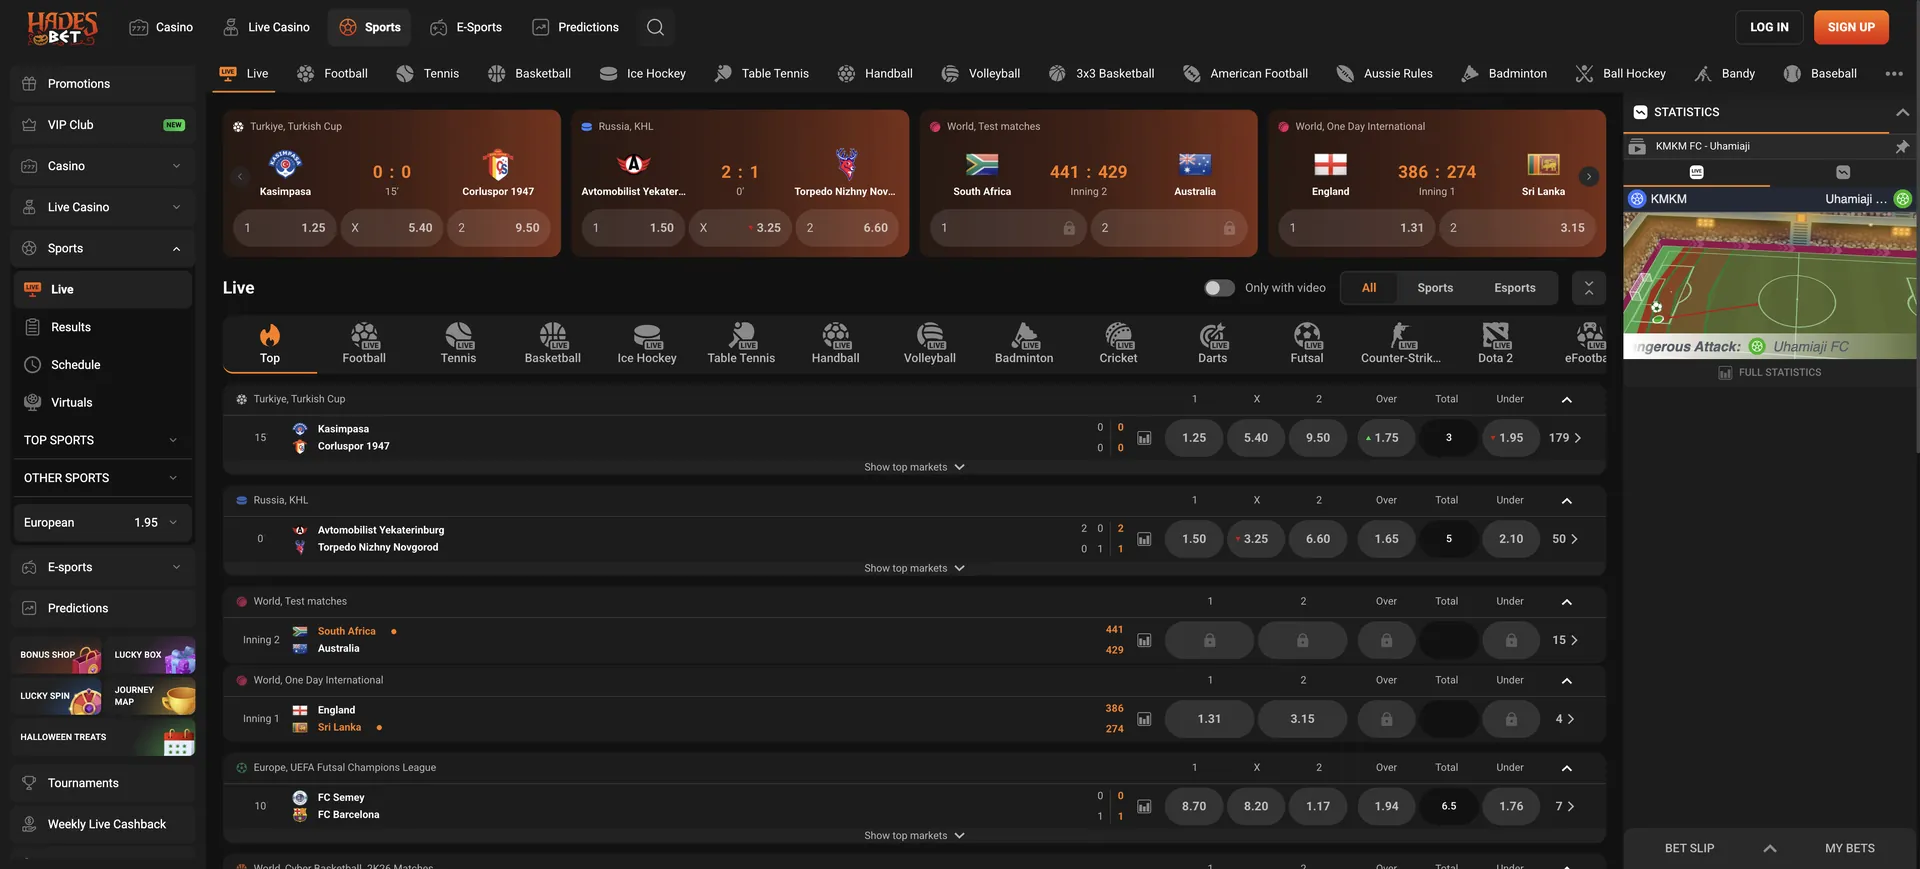Open Lucky Box promo tile
The image size is (1920, 869).
[152, 655]
